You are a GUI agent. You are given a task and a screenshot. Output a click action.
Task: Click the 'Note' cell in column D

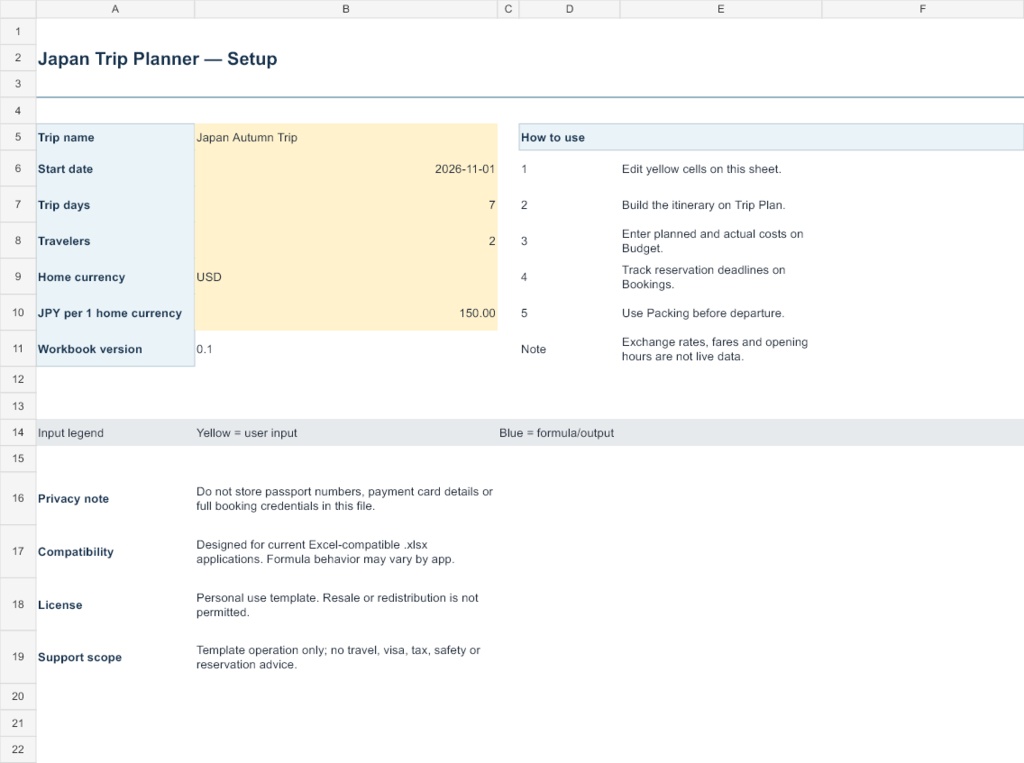coord(569,348)
